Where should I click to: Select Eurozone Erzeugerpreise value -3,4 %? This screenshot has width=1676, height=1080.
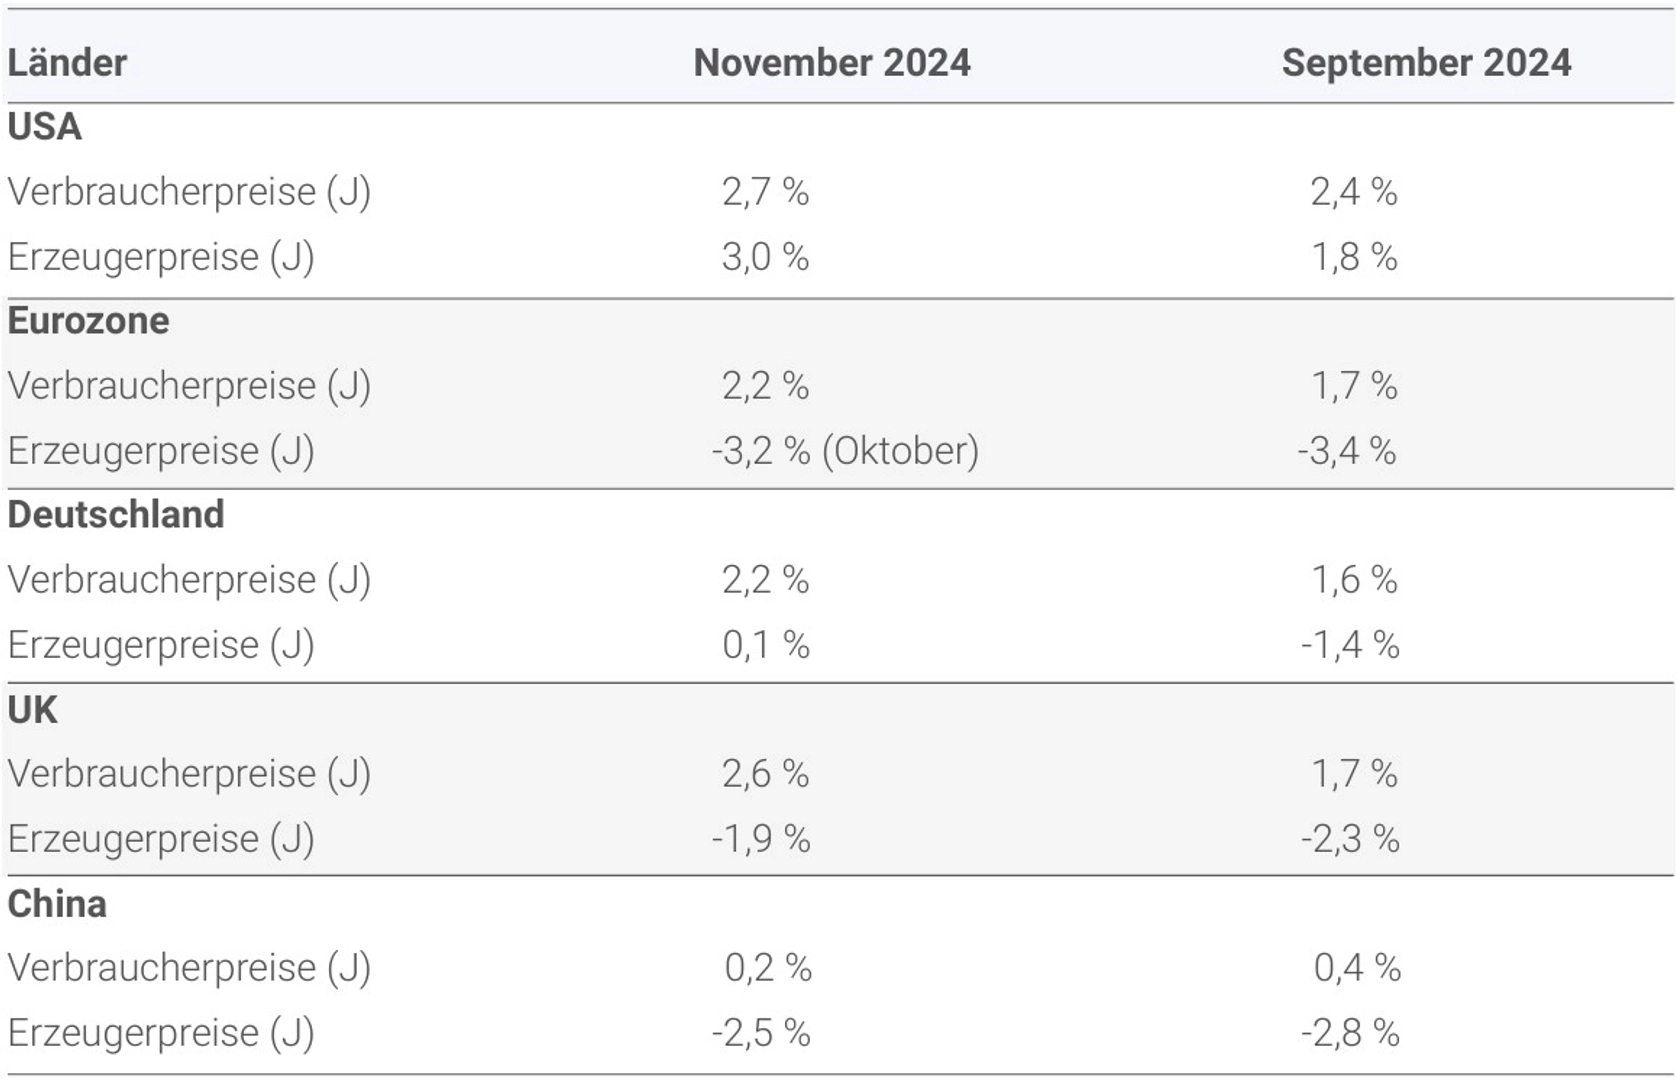(x=1346, y=451)
